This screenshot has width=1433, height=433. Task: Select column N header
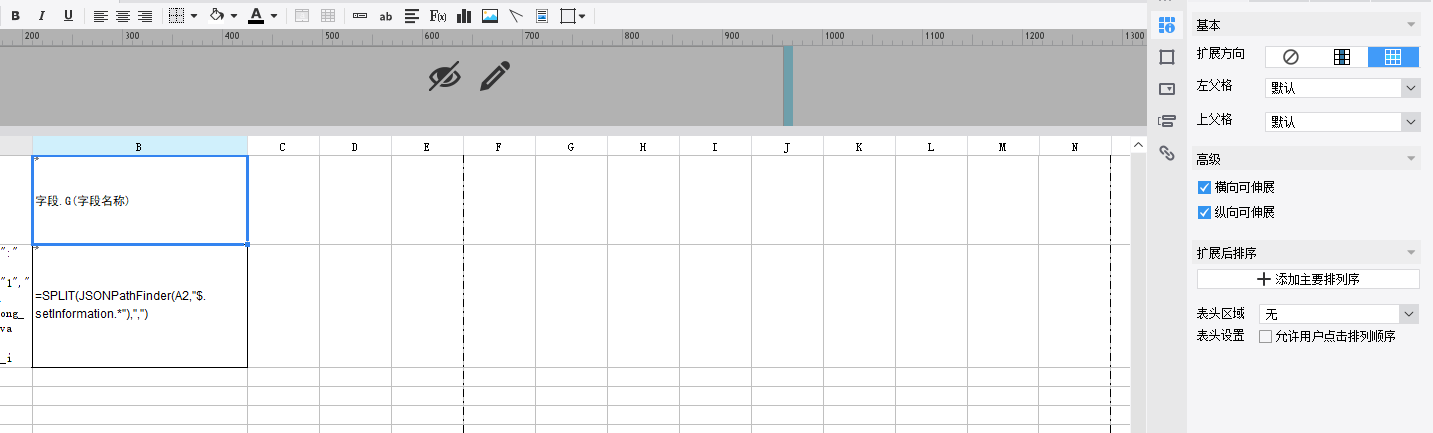[1075, 147]
